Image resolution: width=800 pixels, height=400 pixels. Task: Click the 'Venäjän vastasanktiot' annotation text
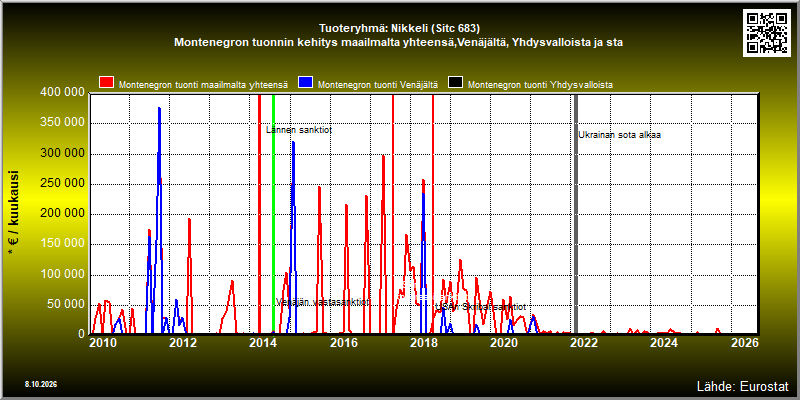322,302
